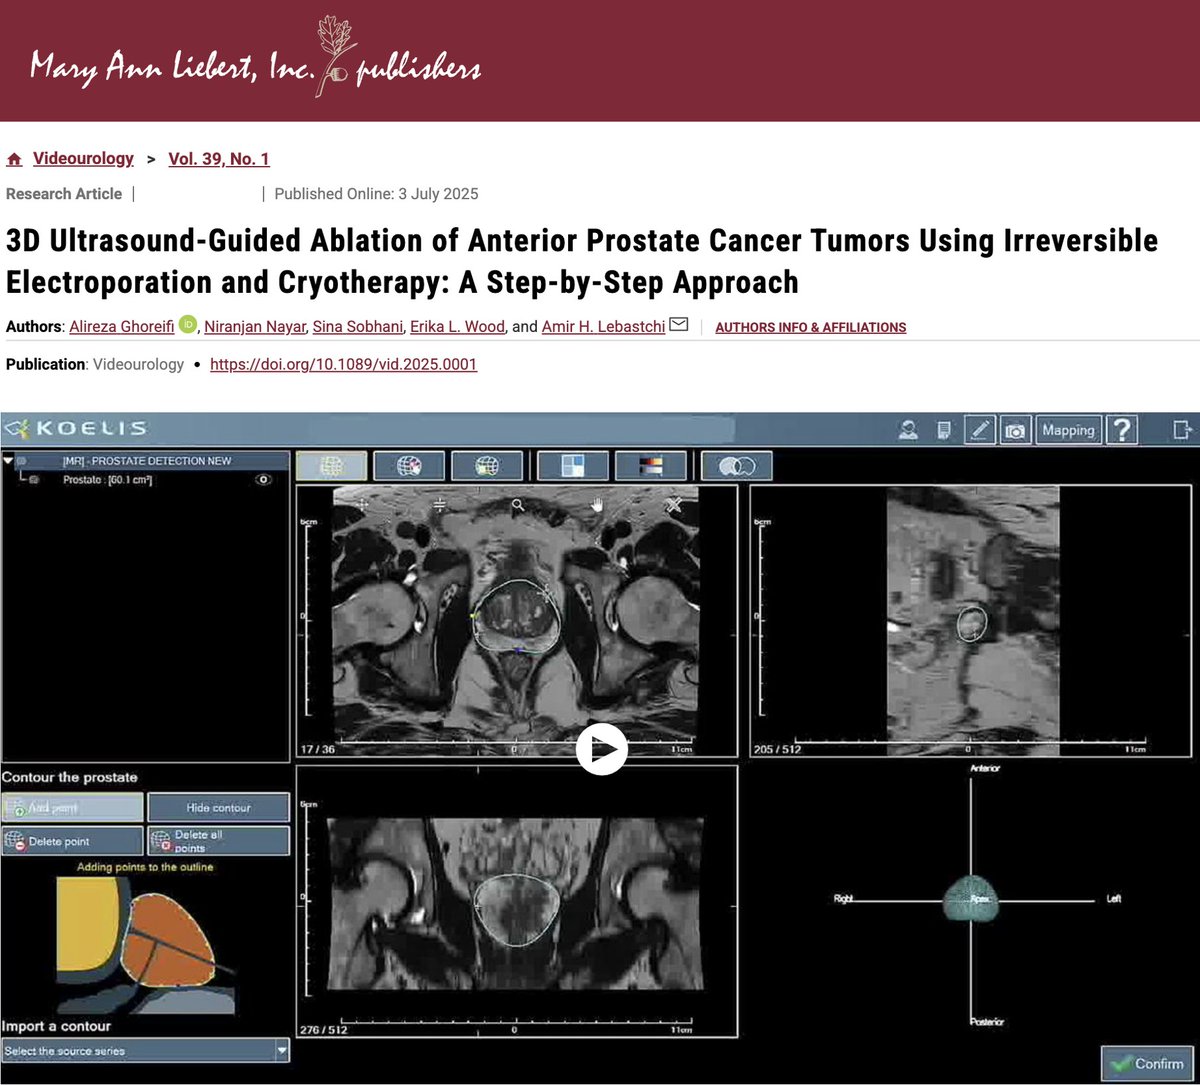
Task: Click the camera screenshot icon
Action: click(1015, 430)
